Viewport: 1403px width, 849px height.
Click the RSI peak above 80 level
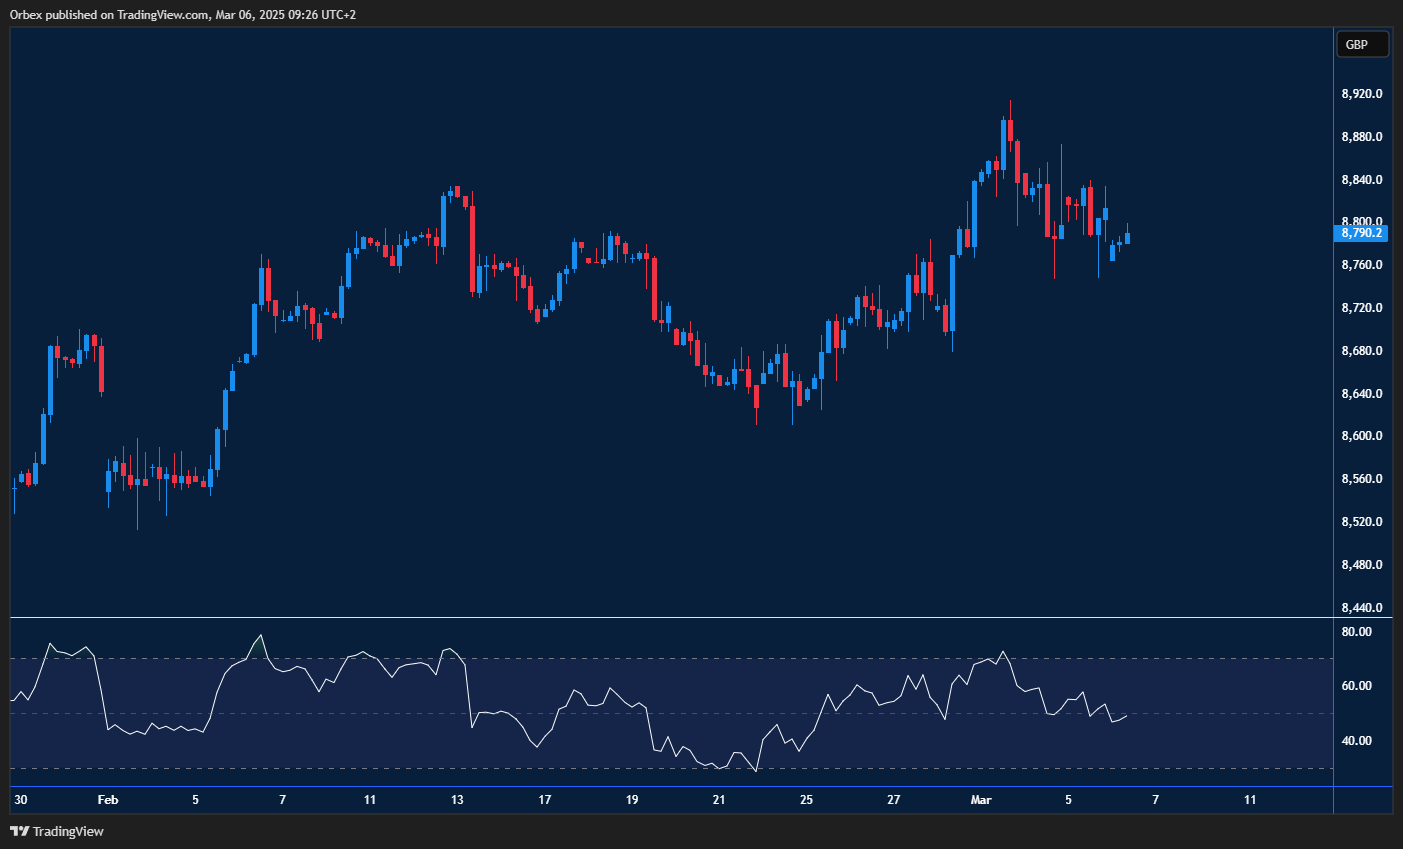point(261,636)
